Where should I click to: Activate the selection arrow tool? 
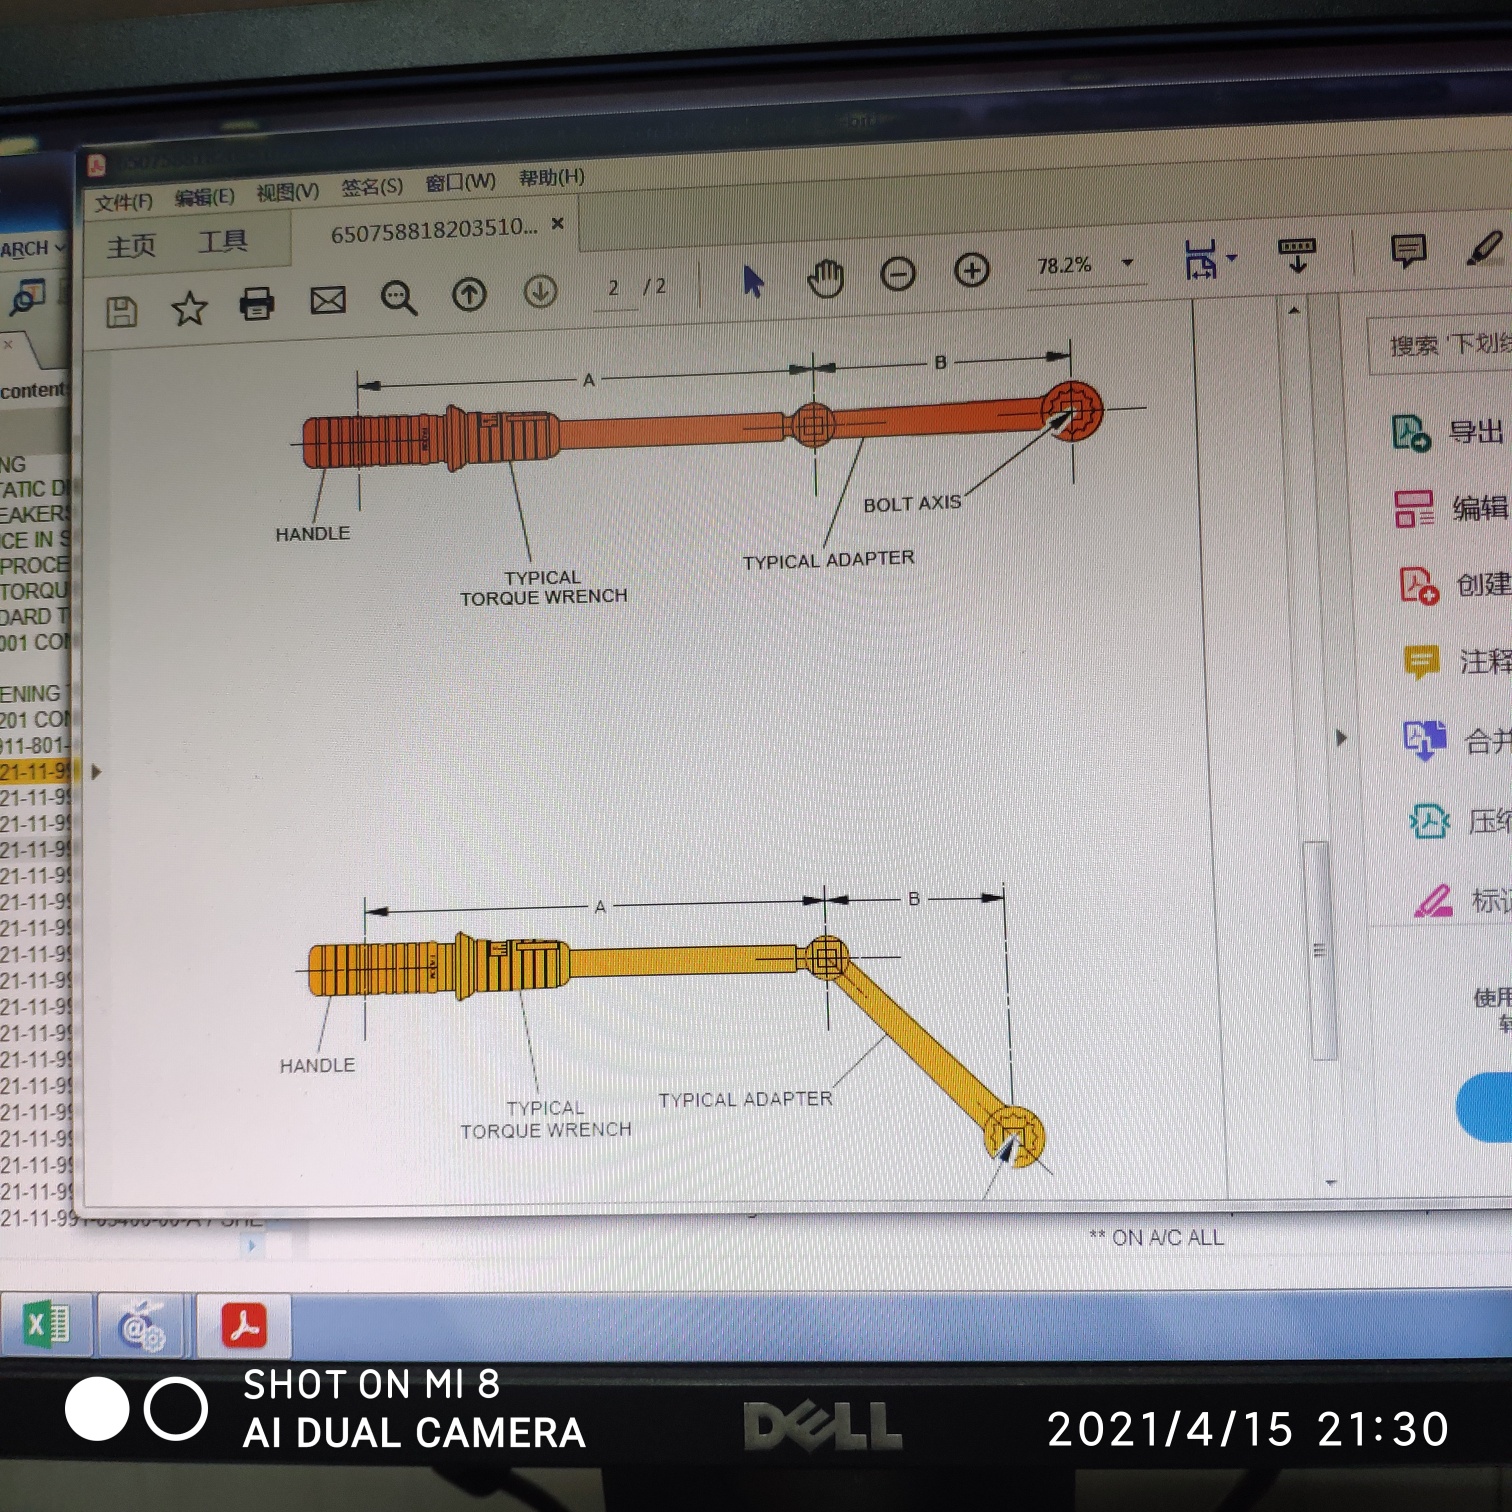tap(753, 281)
